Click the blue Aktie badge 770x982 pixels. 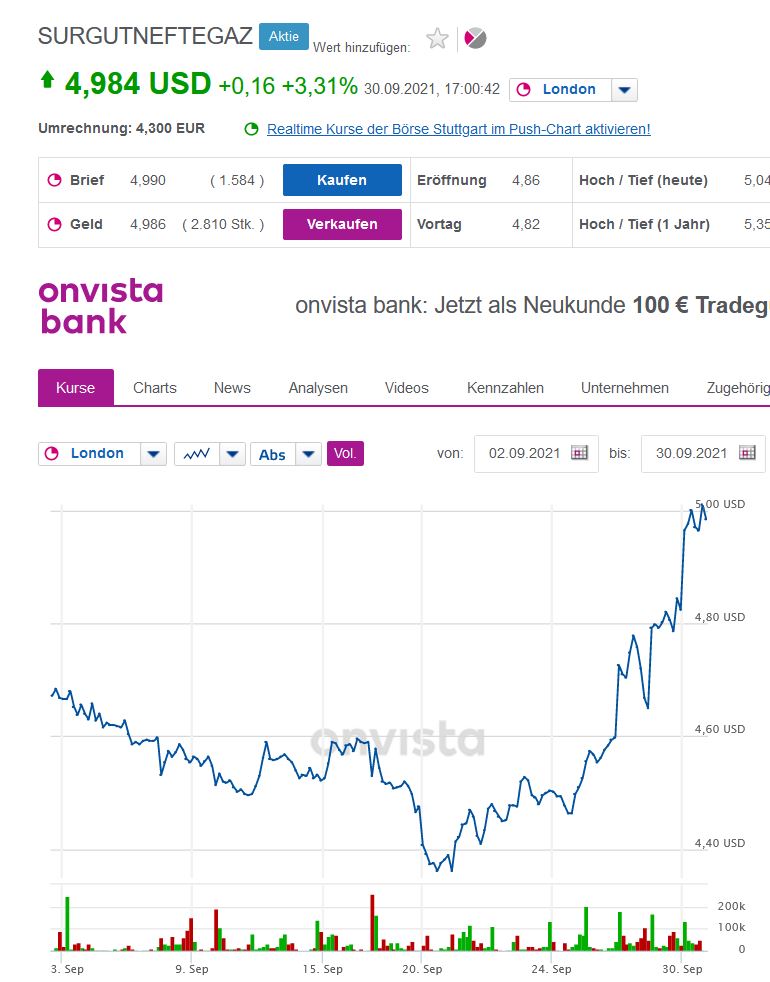[x=284, y=37]
